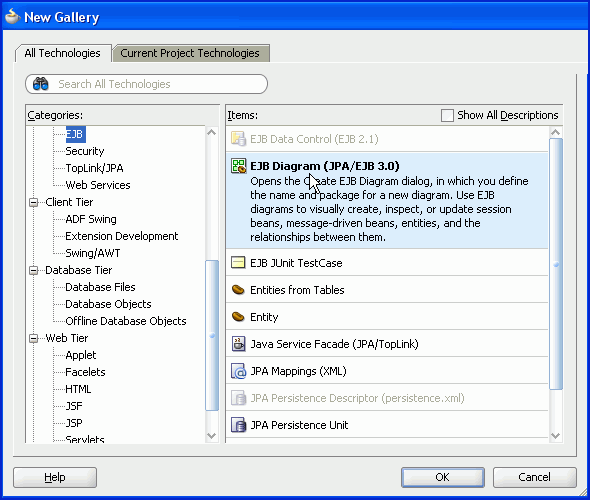Select the Offline Database Objects category
590x500 pixels.
(x=126, y=321)
